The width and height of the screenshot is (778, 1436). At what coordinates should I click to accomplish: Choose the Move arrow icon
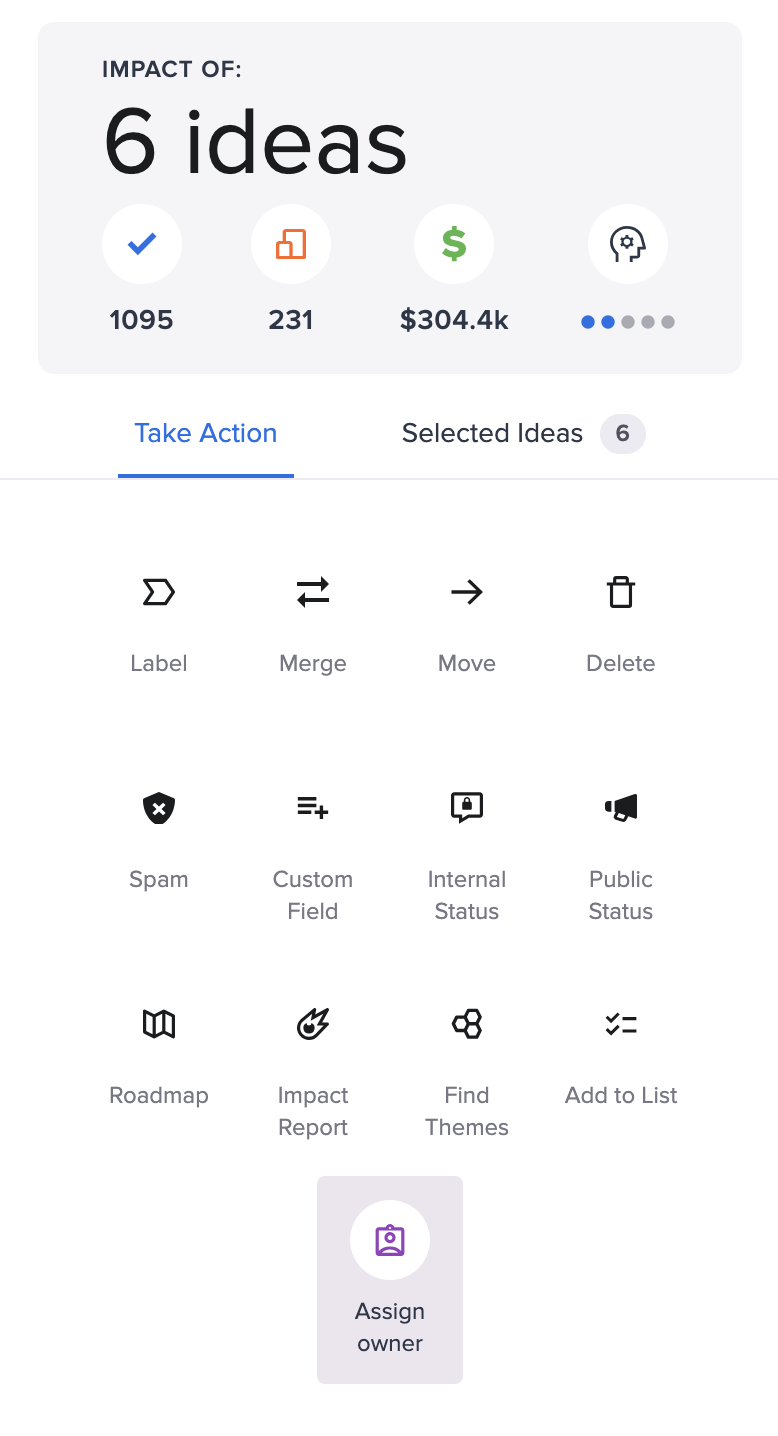click(x=467, y=593)
